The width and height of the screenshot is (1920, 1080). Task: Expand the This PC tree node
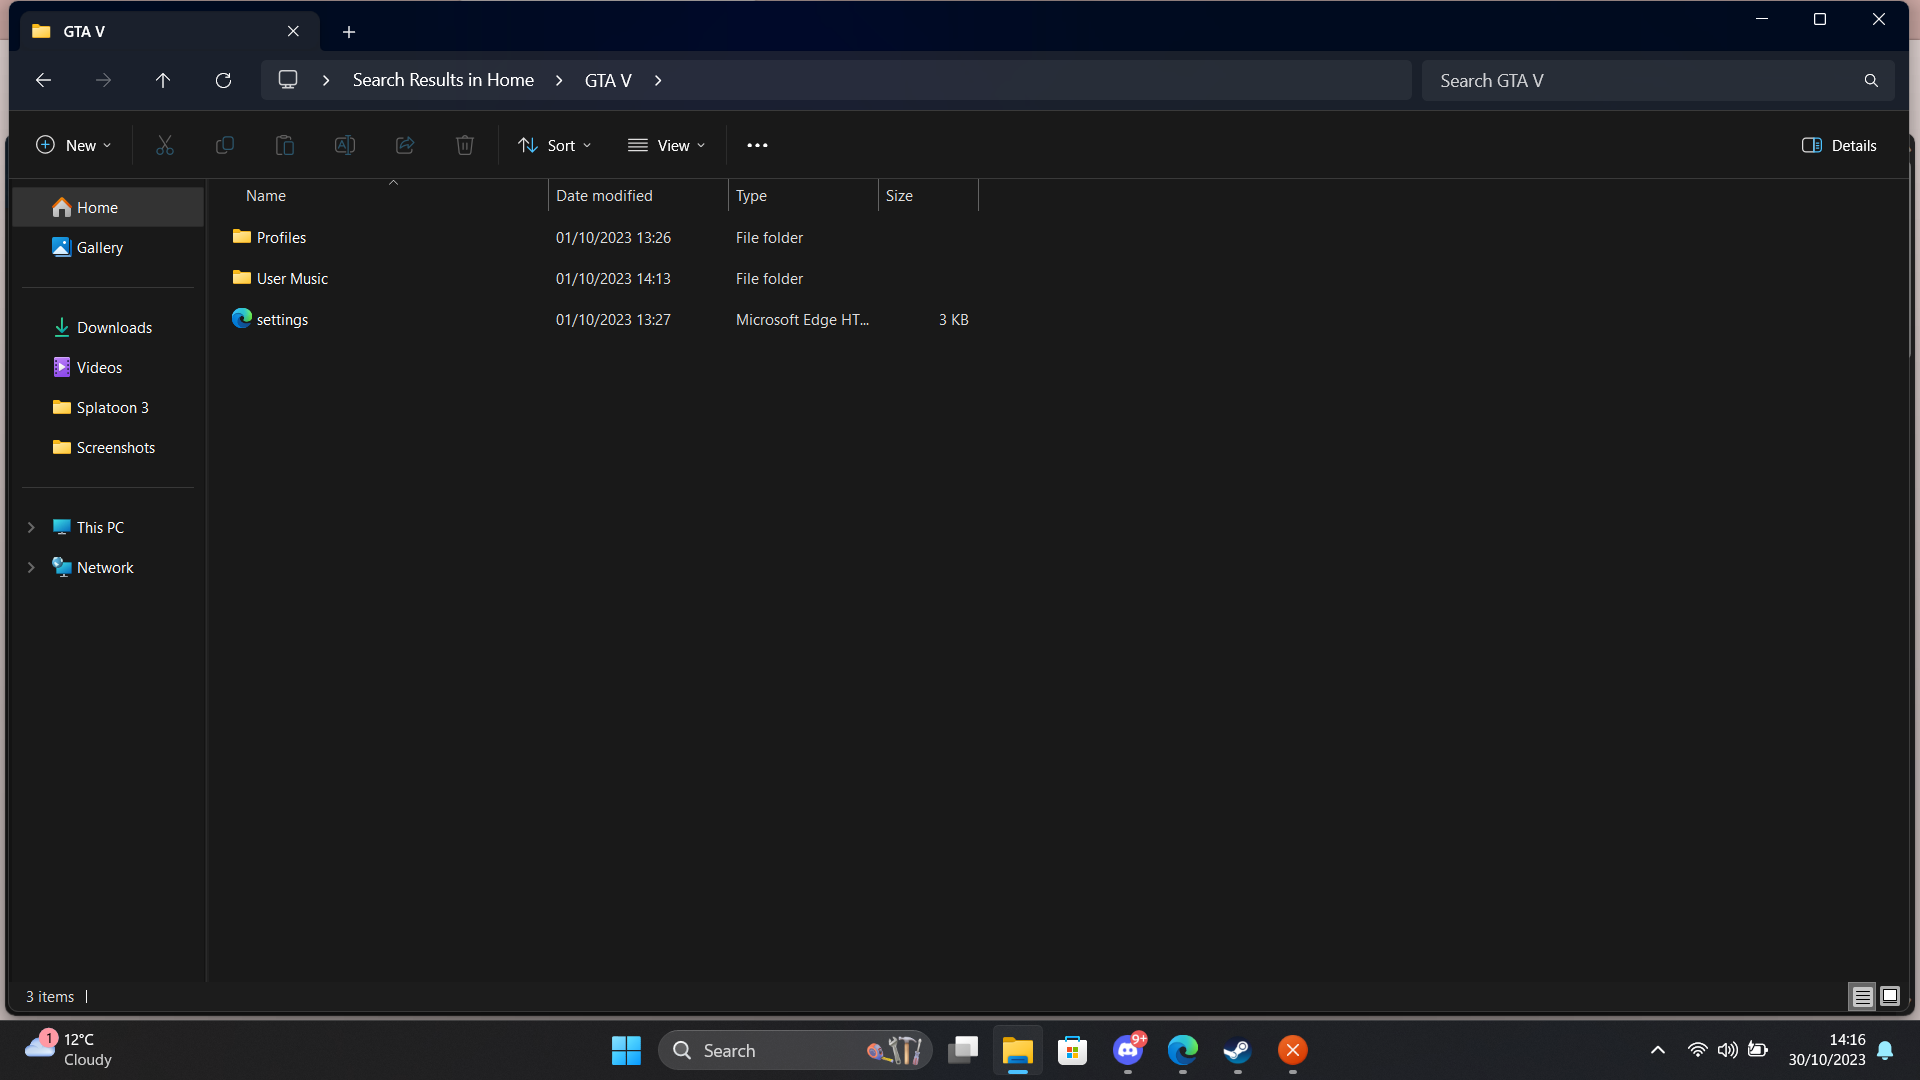tap(31, 527)
